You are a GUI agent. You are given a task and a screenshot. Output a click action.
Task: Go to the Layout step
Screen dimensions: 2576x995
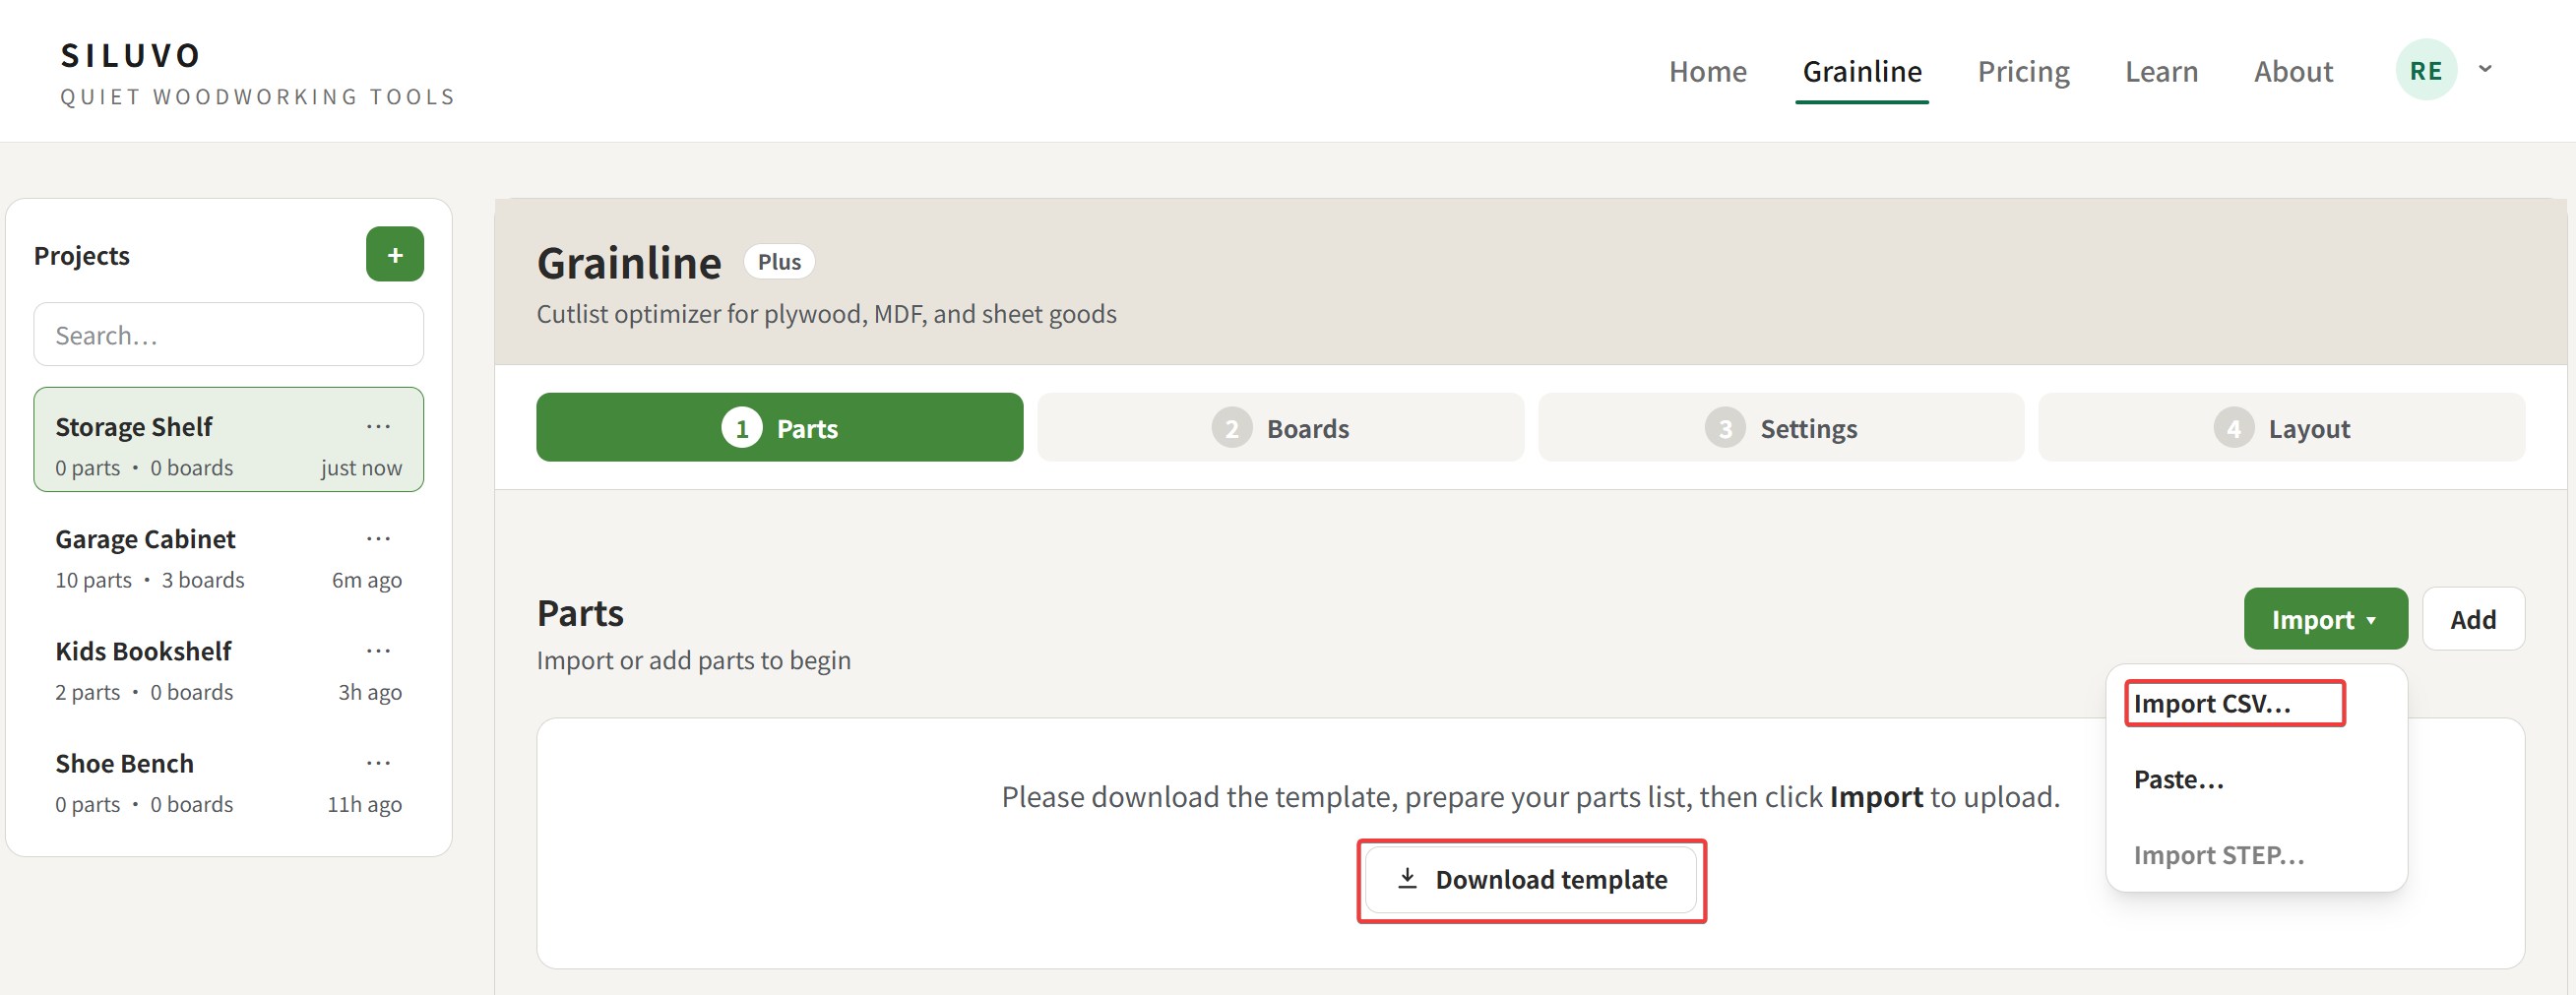click(x=2281, y=427)
